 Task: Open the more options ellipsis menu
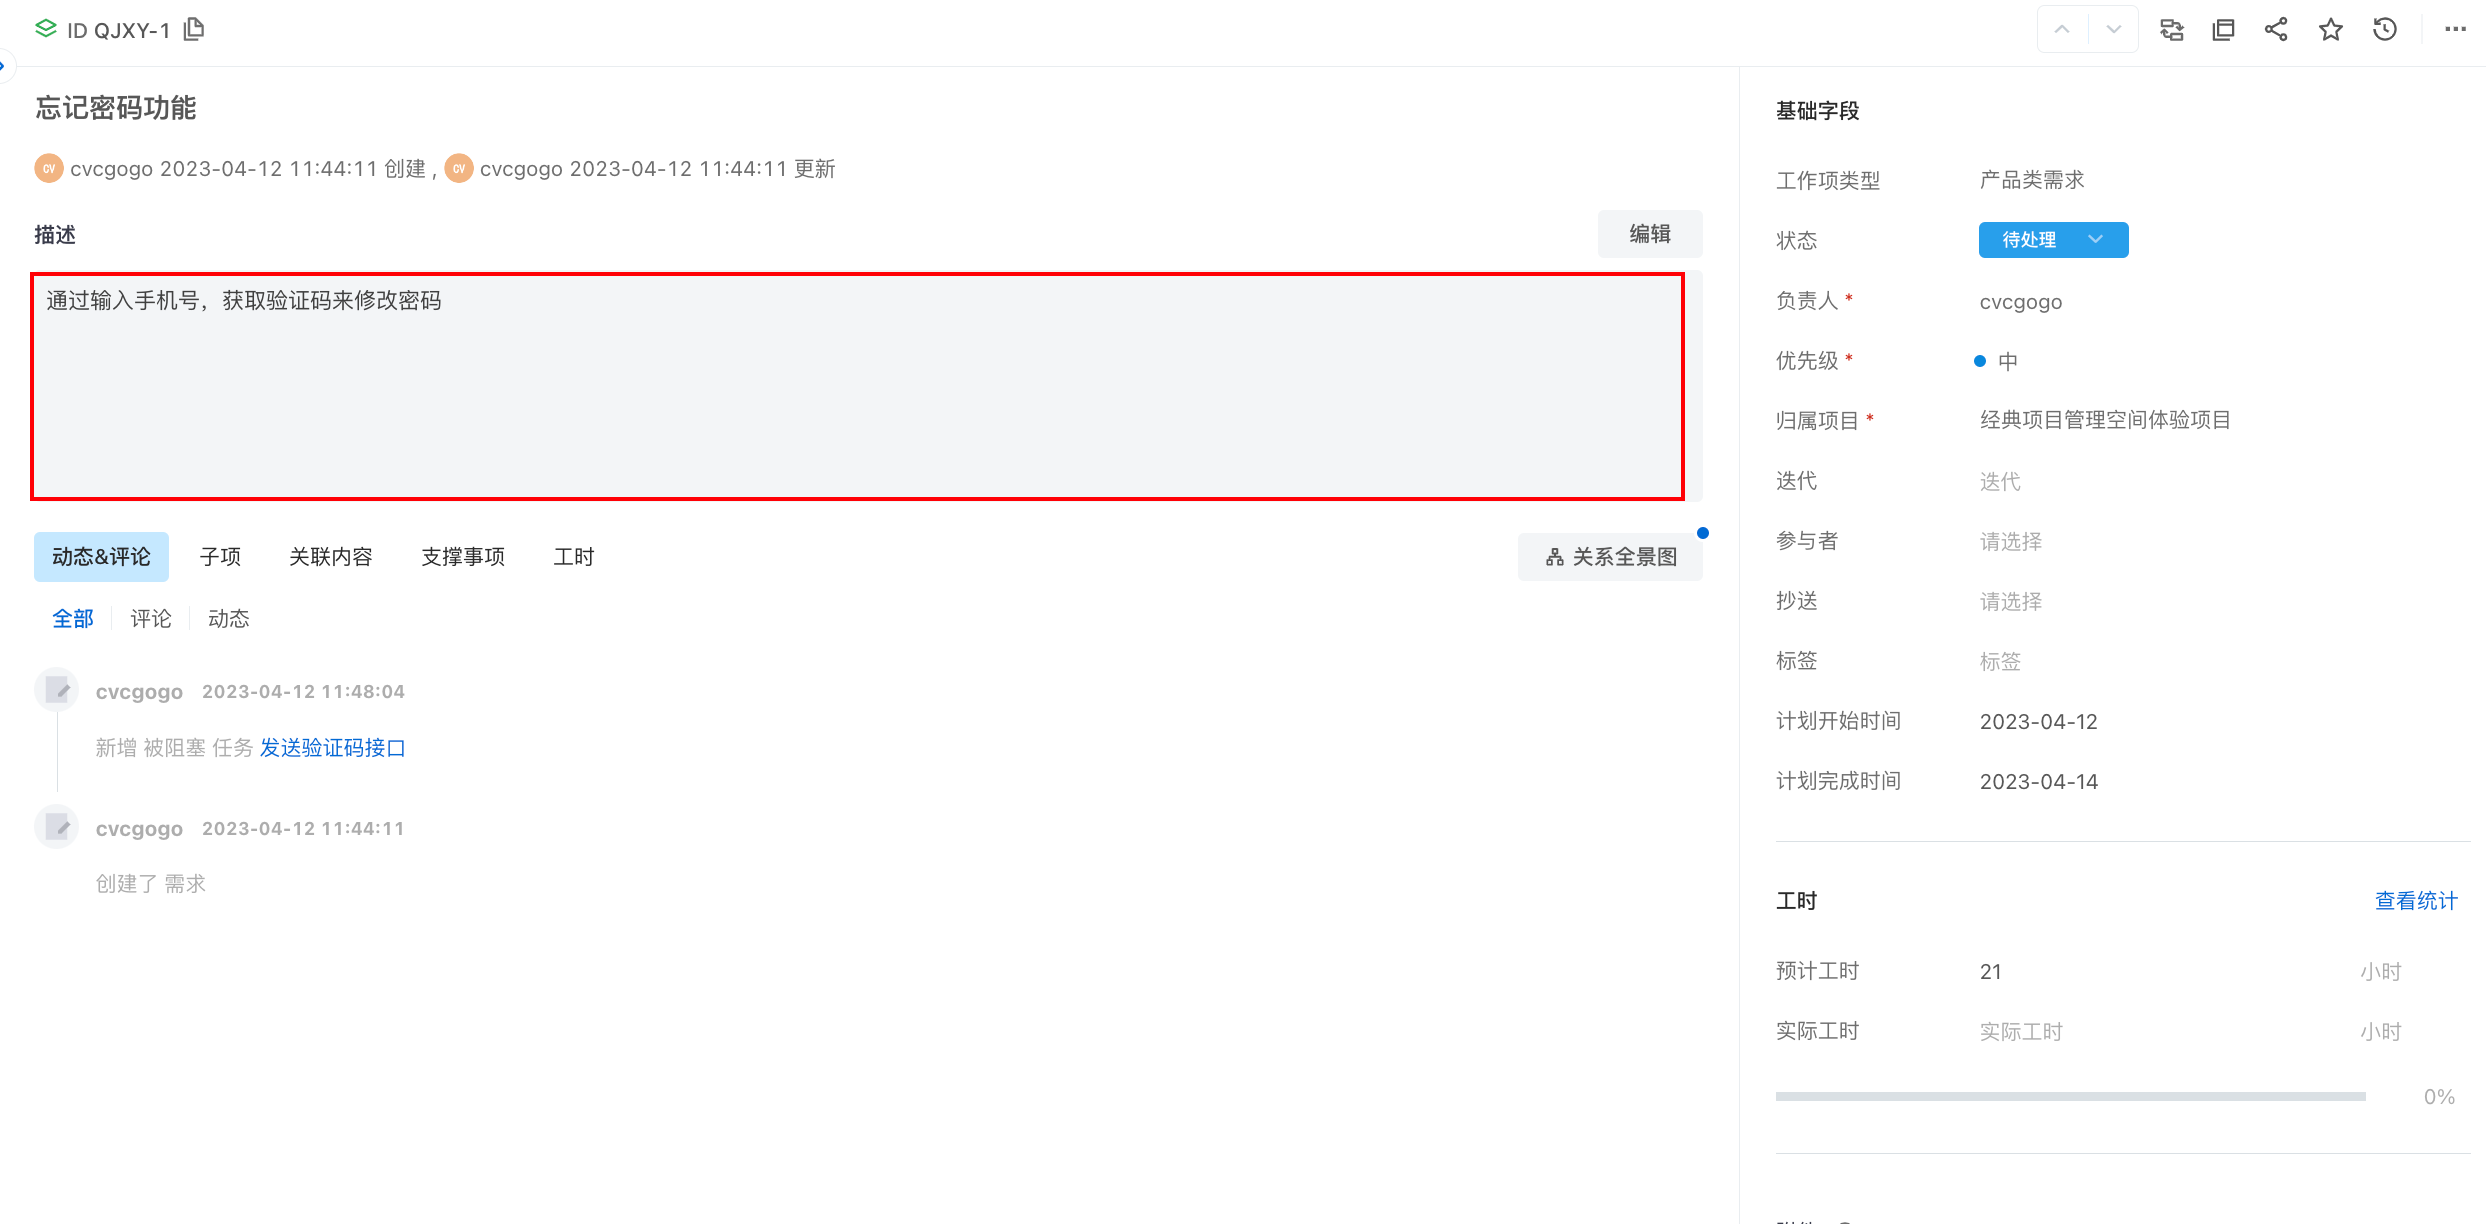[2455, 30]
